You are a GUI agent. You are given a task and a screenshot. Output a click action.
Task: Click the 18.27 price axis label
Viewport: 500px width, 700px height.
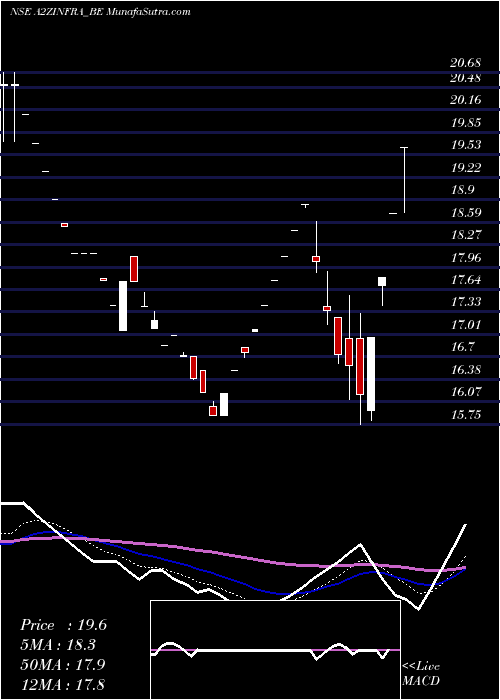click(466, 234)
